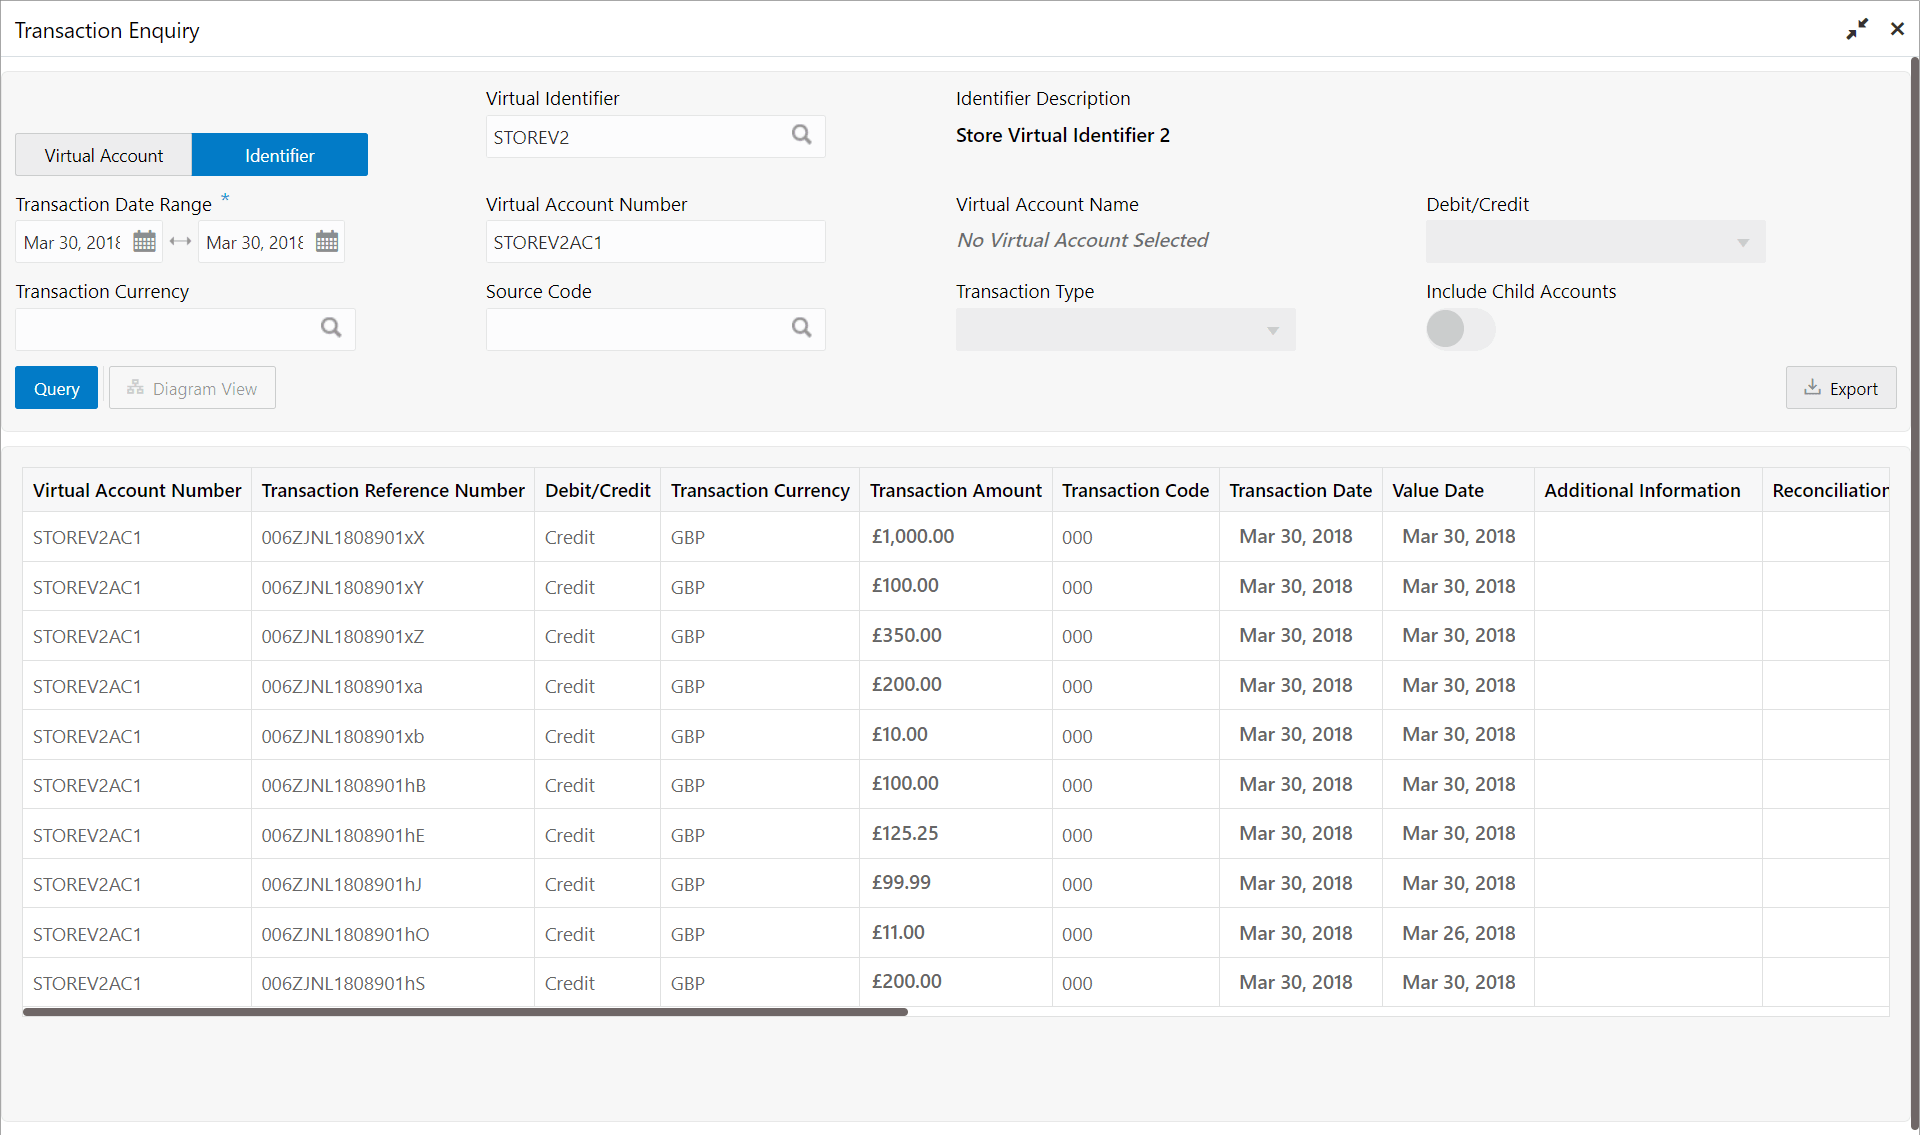1920x1135 pixels.
Task: Select the Identifier tab
Action: [x=280, y=155]
